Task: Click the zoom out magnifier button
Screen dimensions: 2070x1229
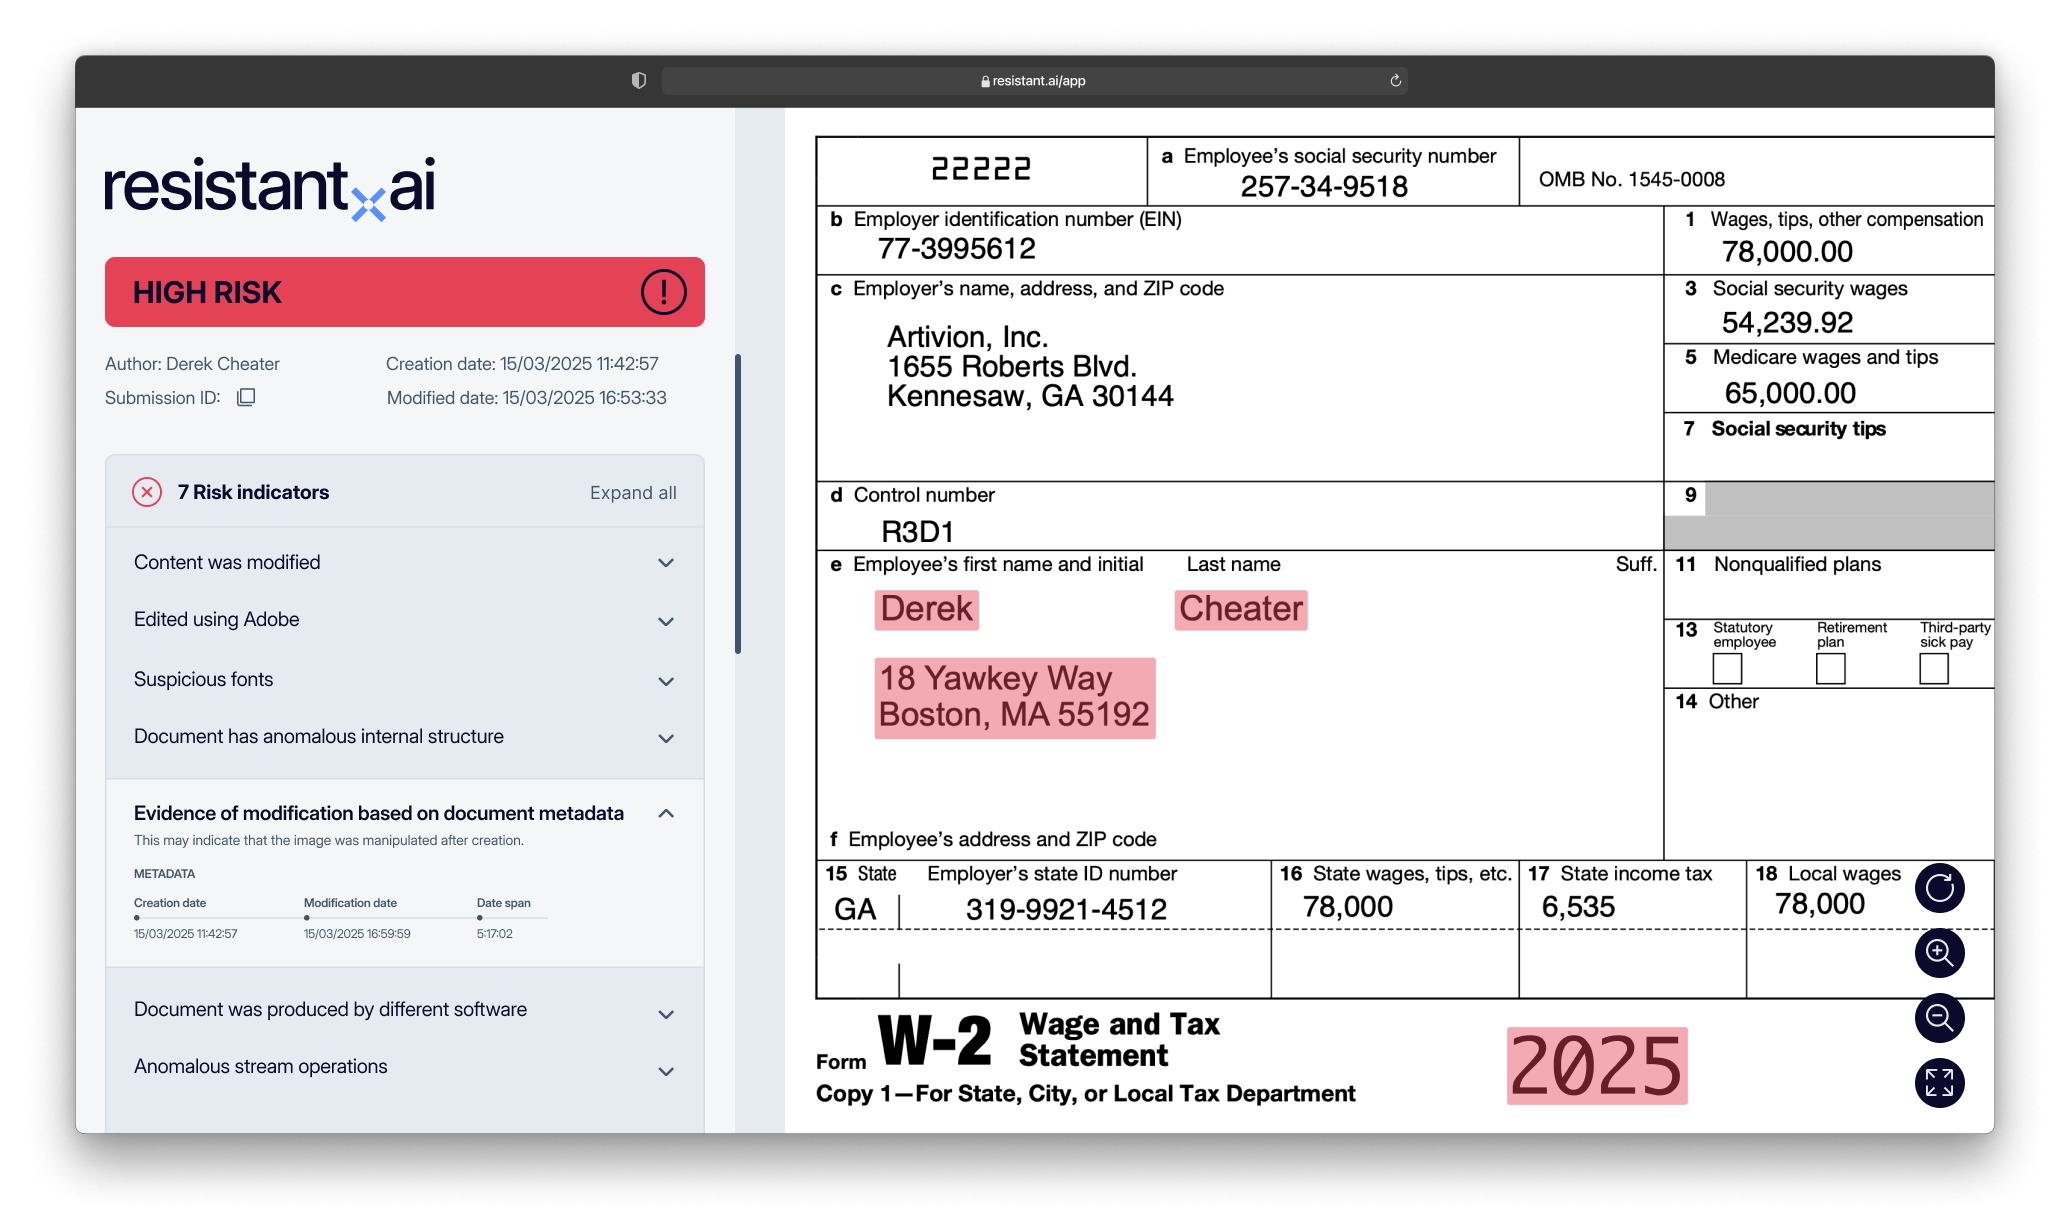Action: tap(1939, 1018)
